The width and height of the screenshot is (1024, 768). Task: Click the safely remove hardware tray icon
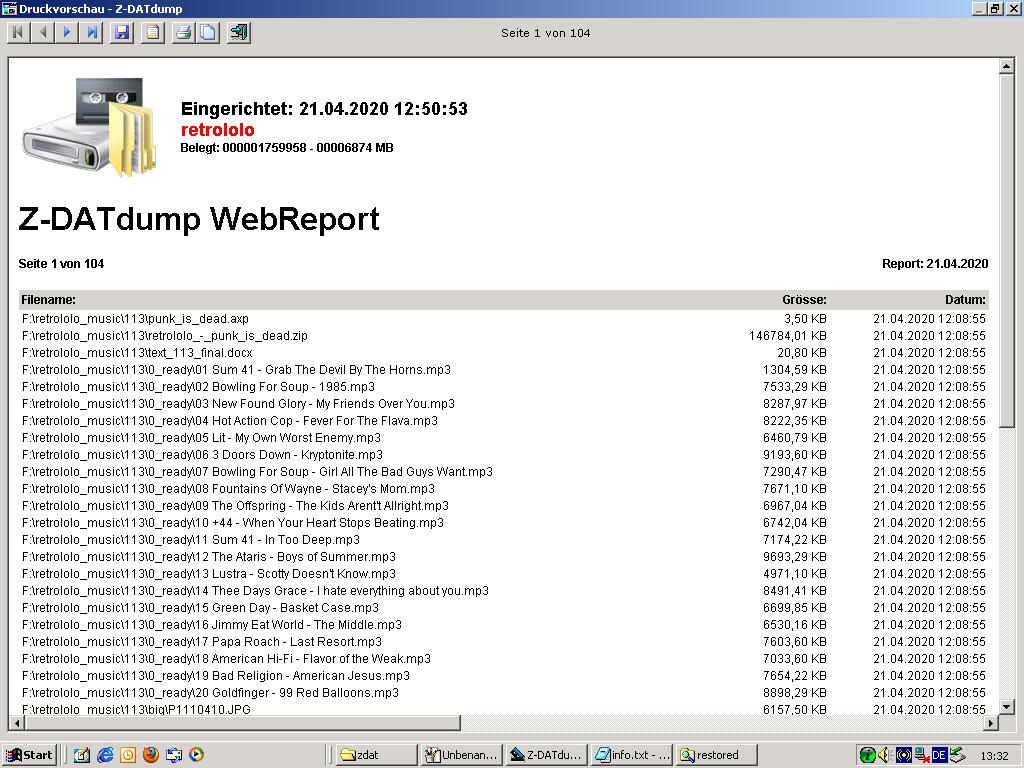pos(957,755)
